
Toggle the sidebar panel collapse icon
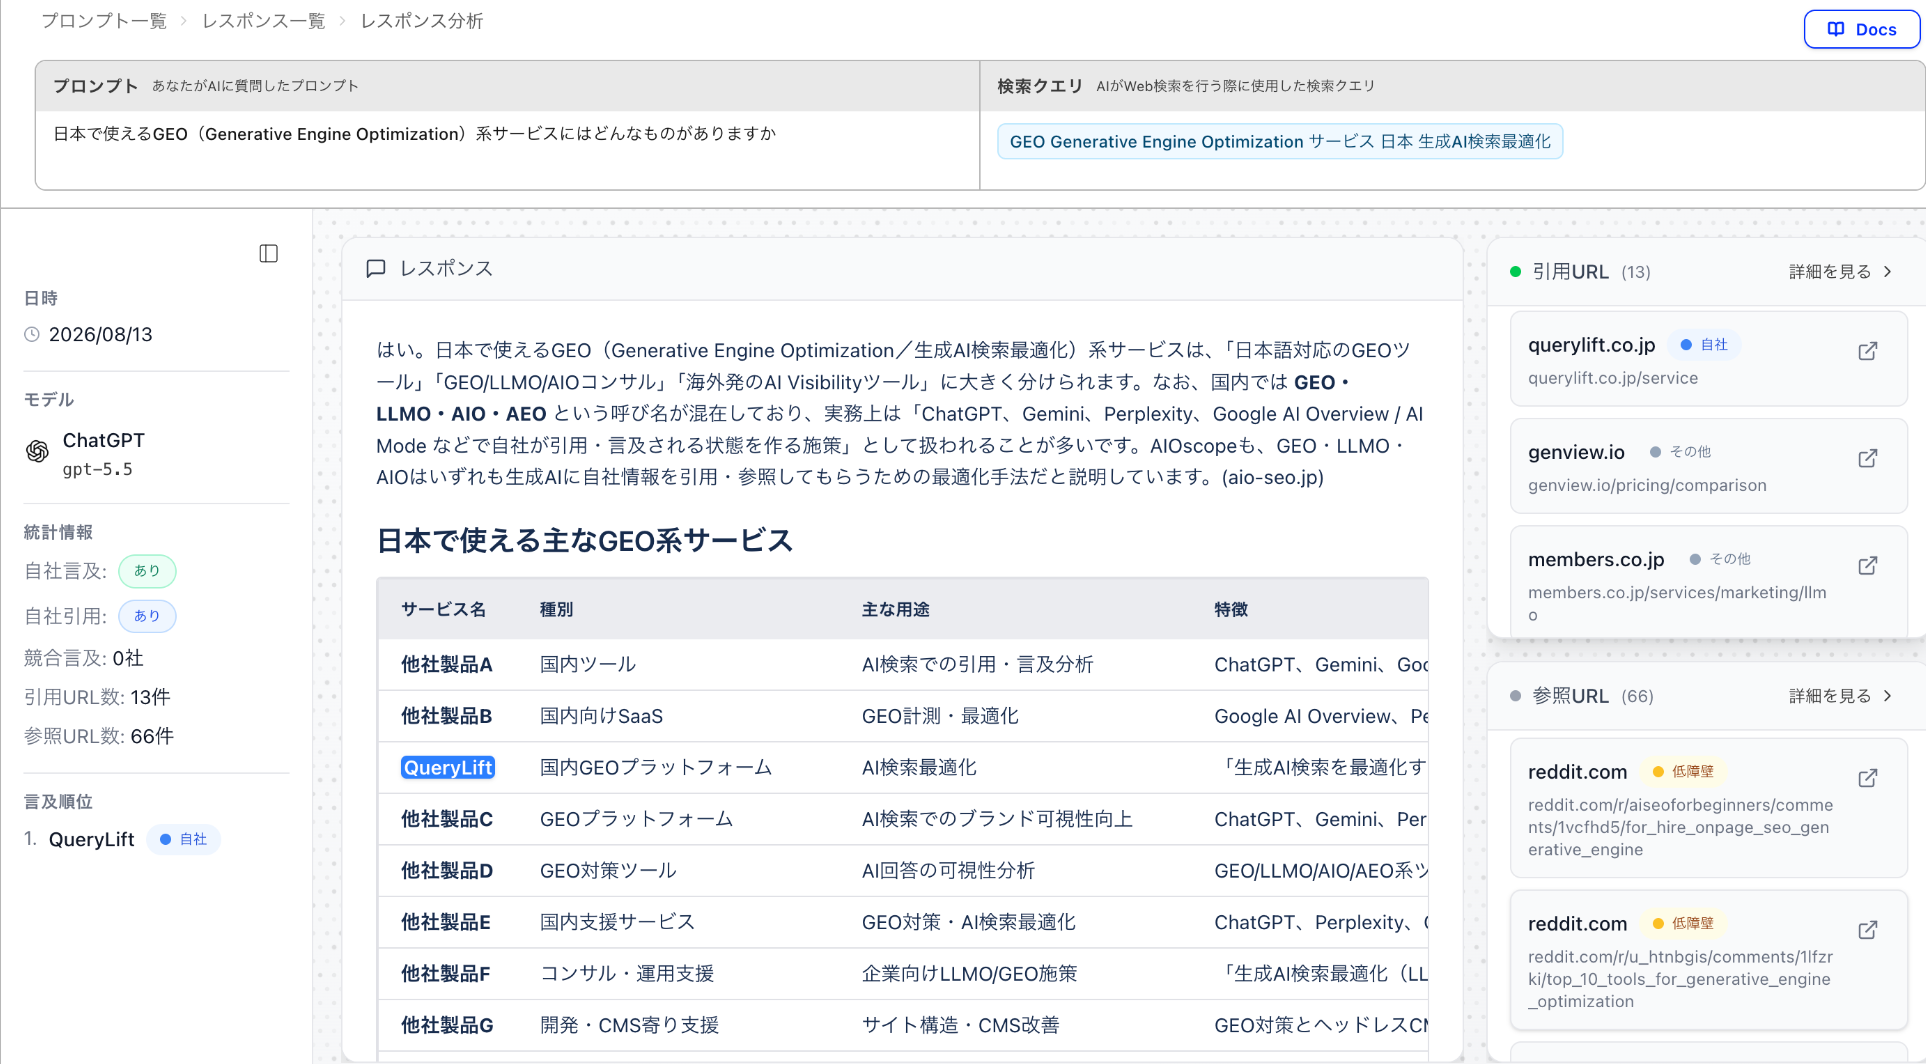(268, 253)
